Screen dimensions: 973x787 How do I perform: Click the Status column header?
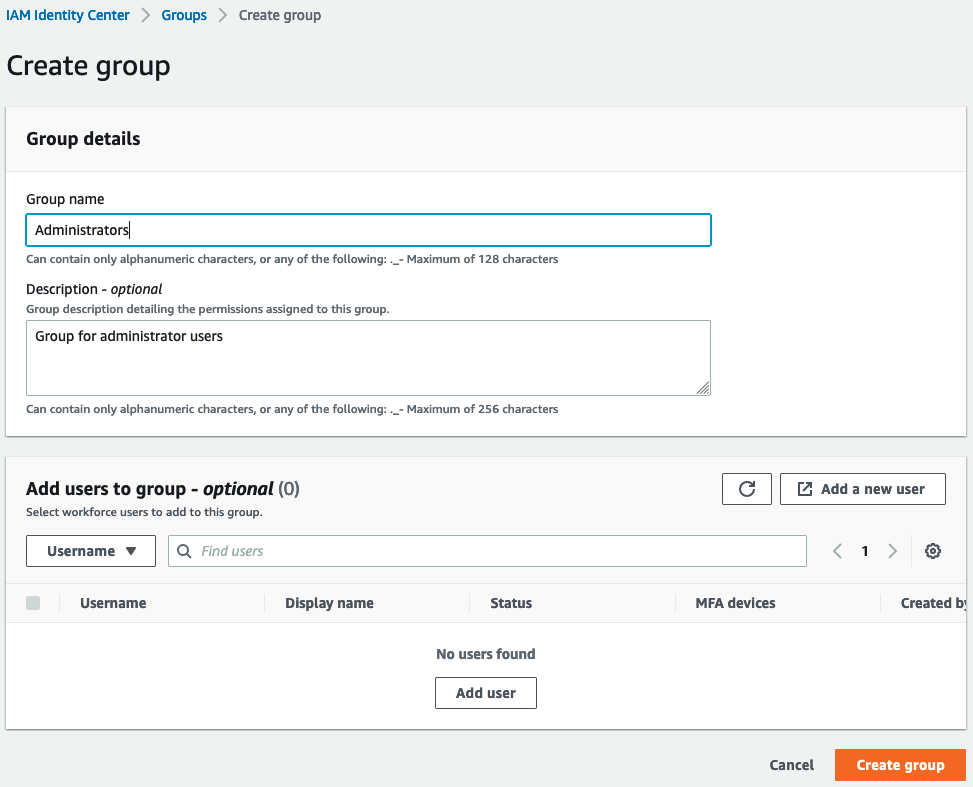click(x=511, y=603)
